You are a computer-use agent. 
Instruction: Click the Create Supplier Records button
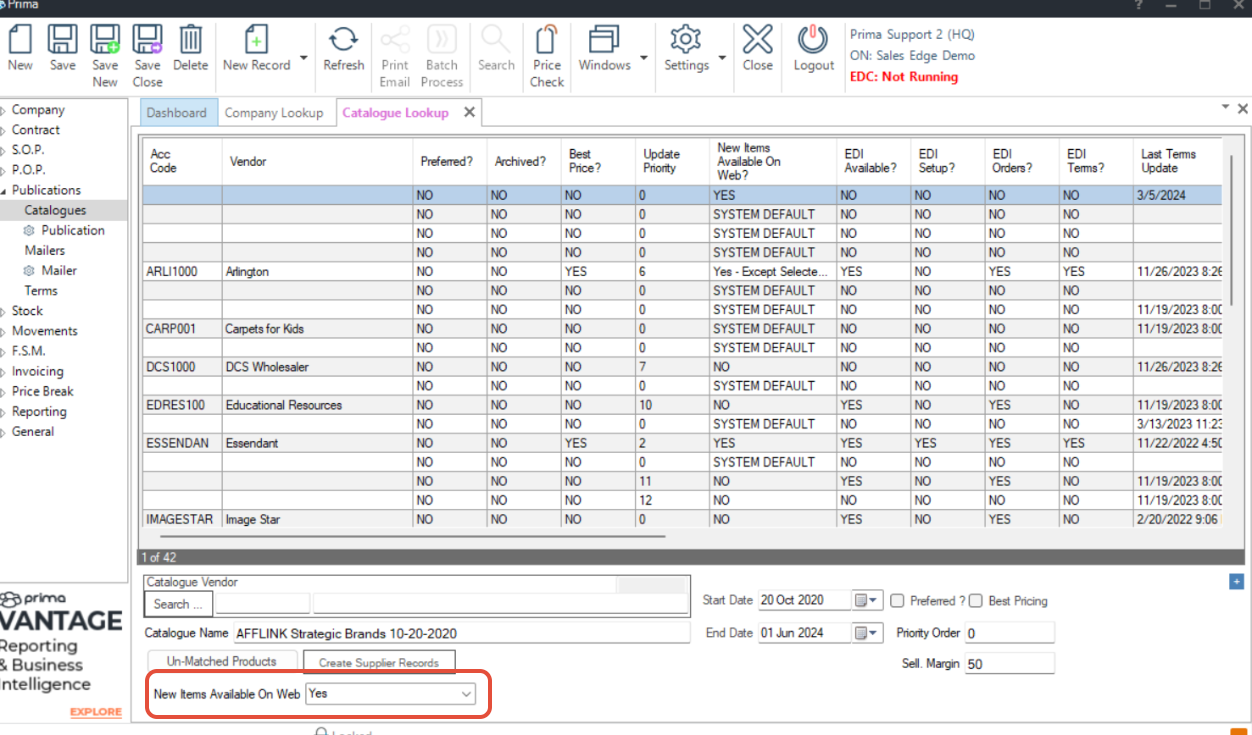(x=378, y=662)
